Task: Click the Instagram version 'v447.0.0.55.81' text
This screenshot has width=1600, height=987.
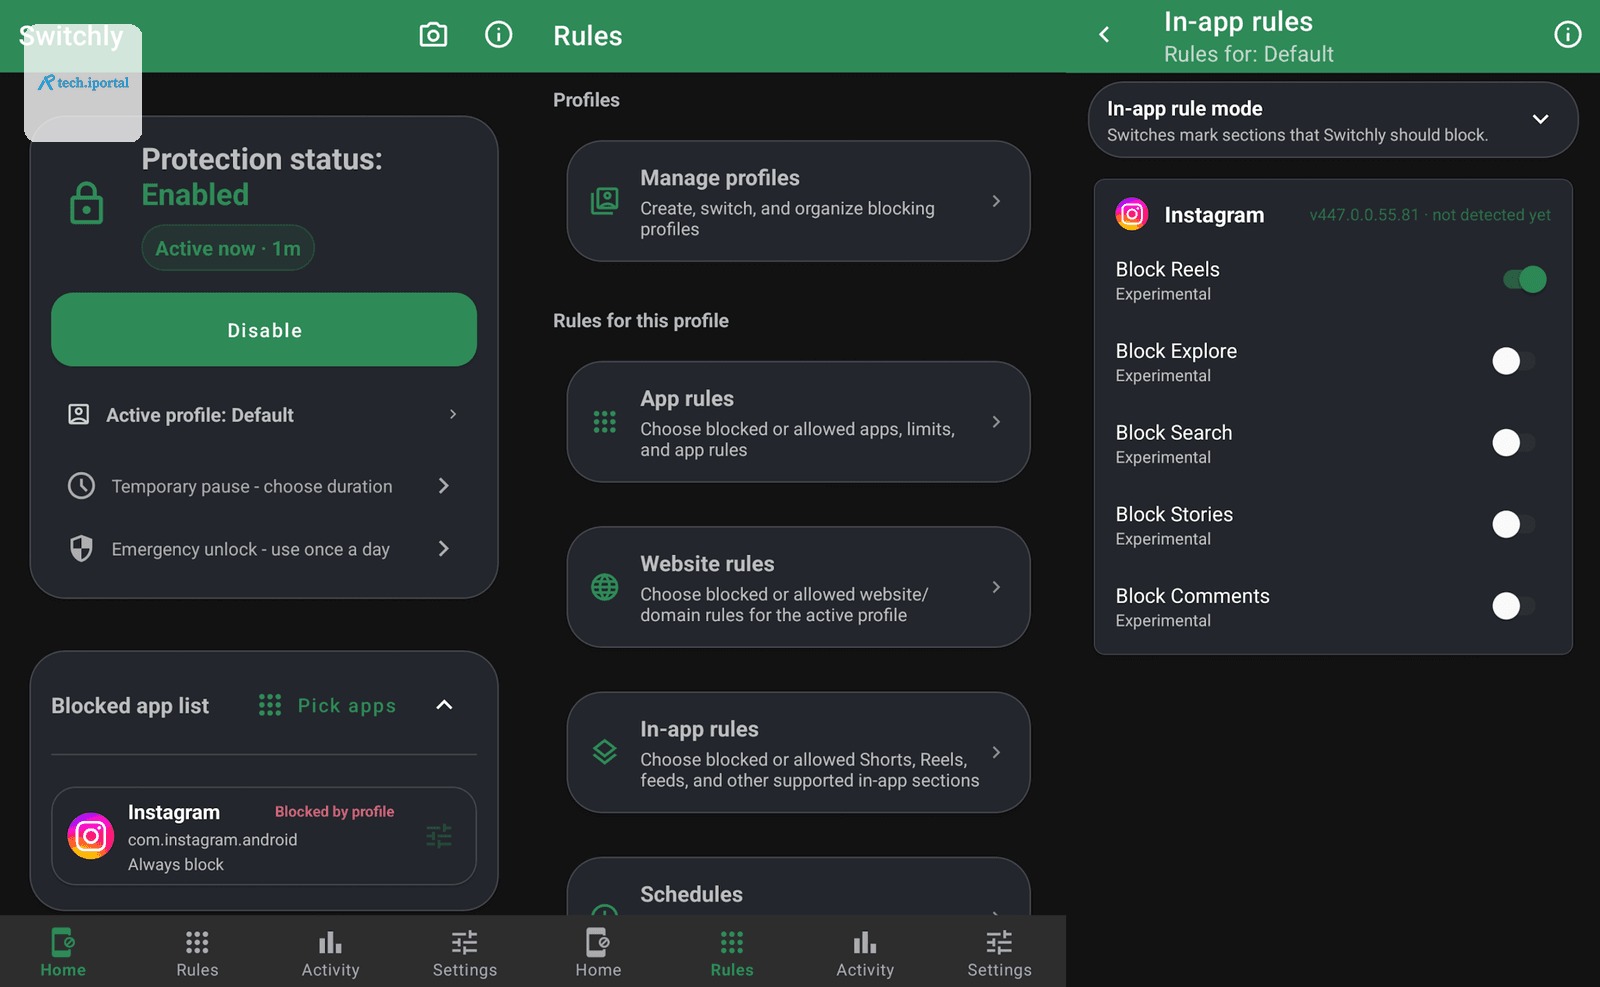Action: [x=1364, y=215]
